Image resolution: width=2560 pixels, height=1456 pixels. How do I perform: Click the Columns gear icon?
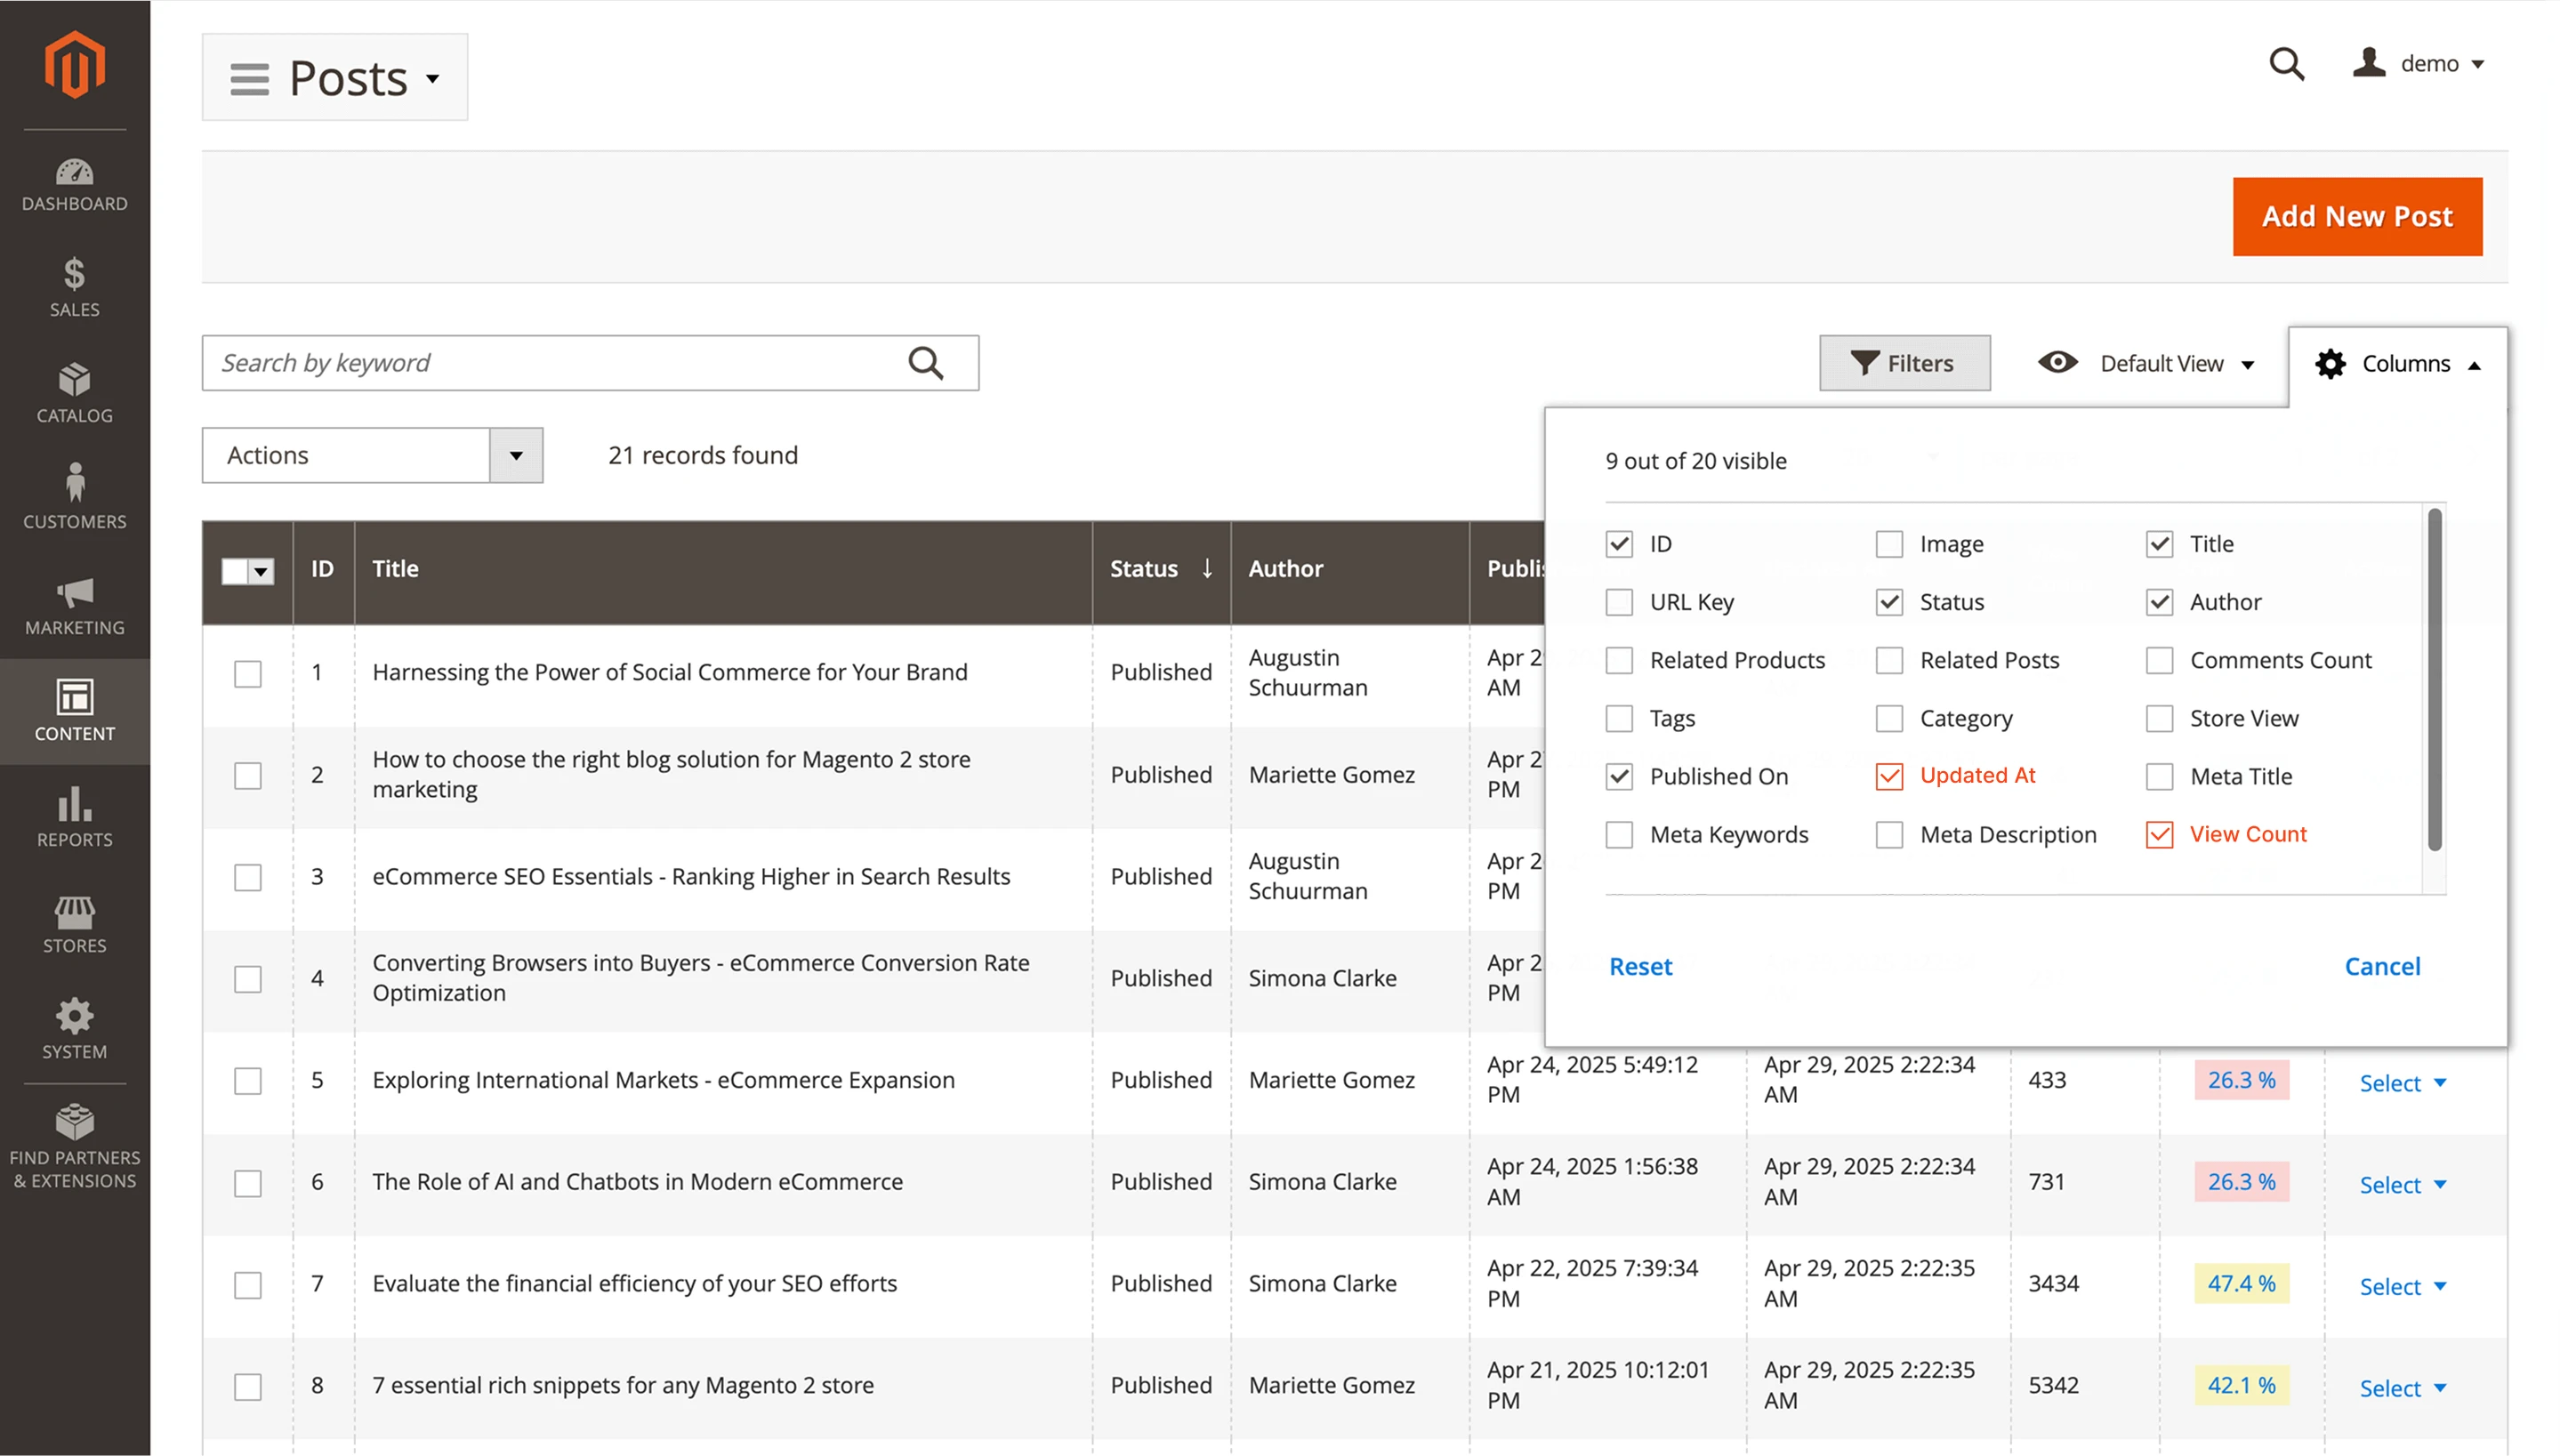point(2331,363)
